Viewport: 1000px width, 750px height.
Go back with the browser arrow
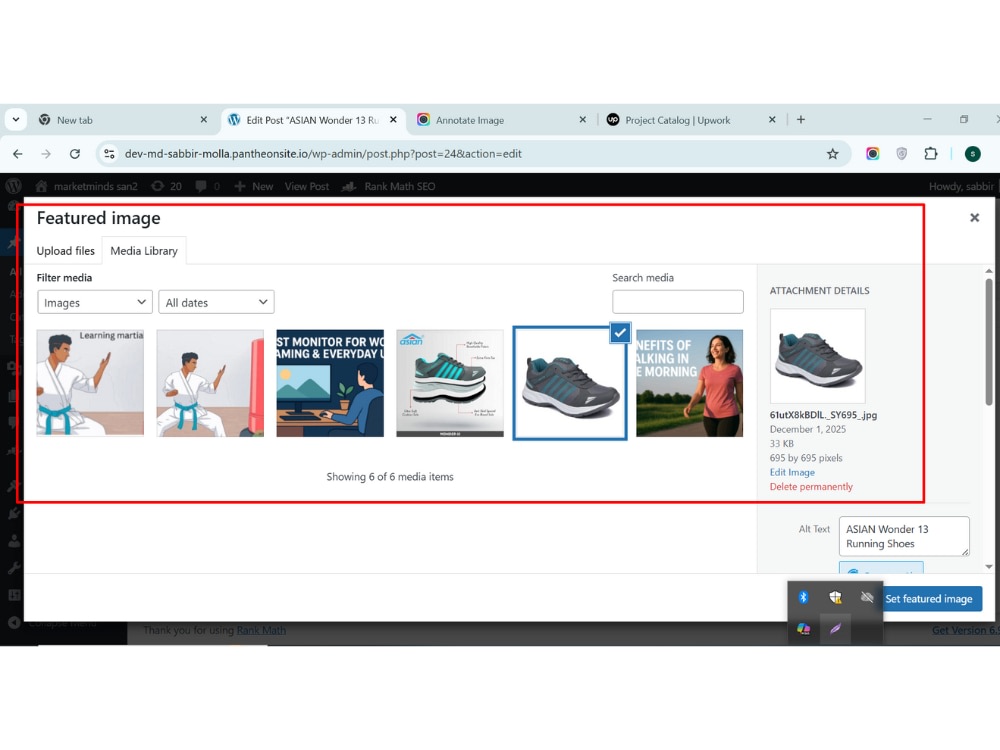[18, 154]
